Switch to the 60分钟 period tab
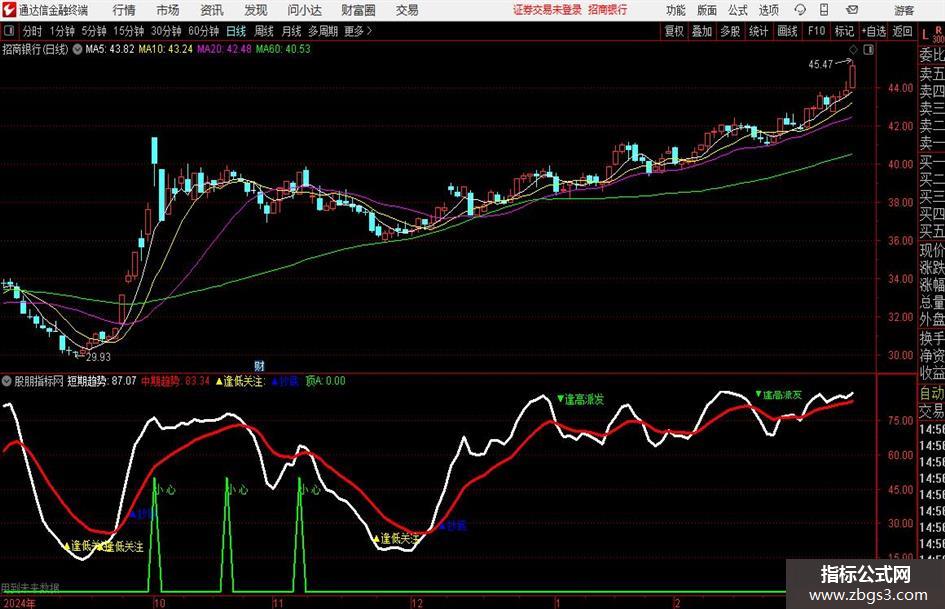 [204, 31]
